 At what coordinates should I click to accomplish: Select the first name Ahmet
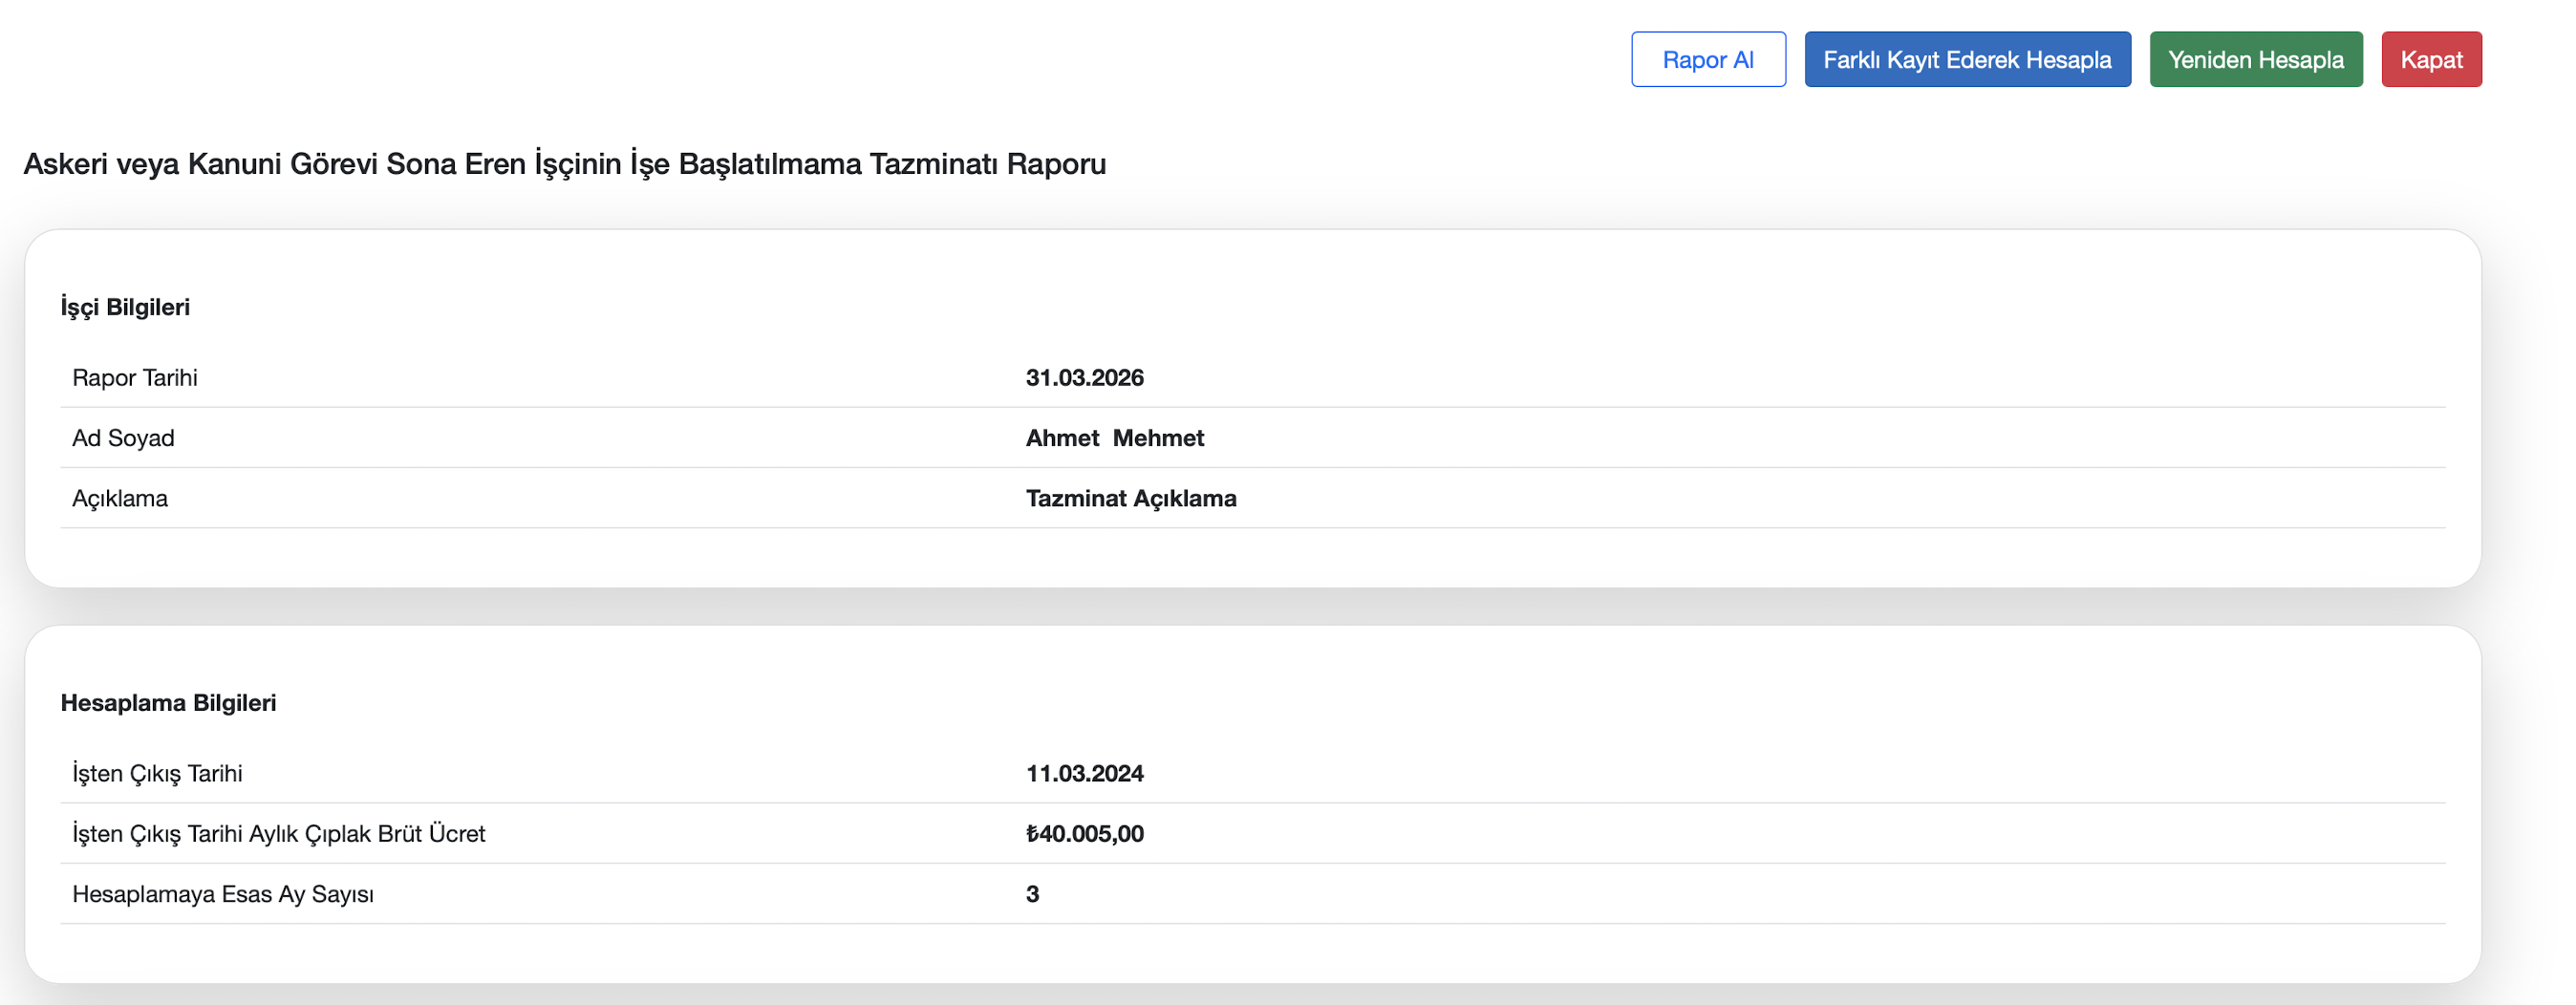click(1062, 438)
